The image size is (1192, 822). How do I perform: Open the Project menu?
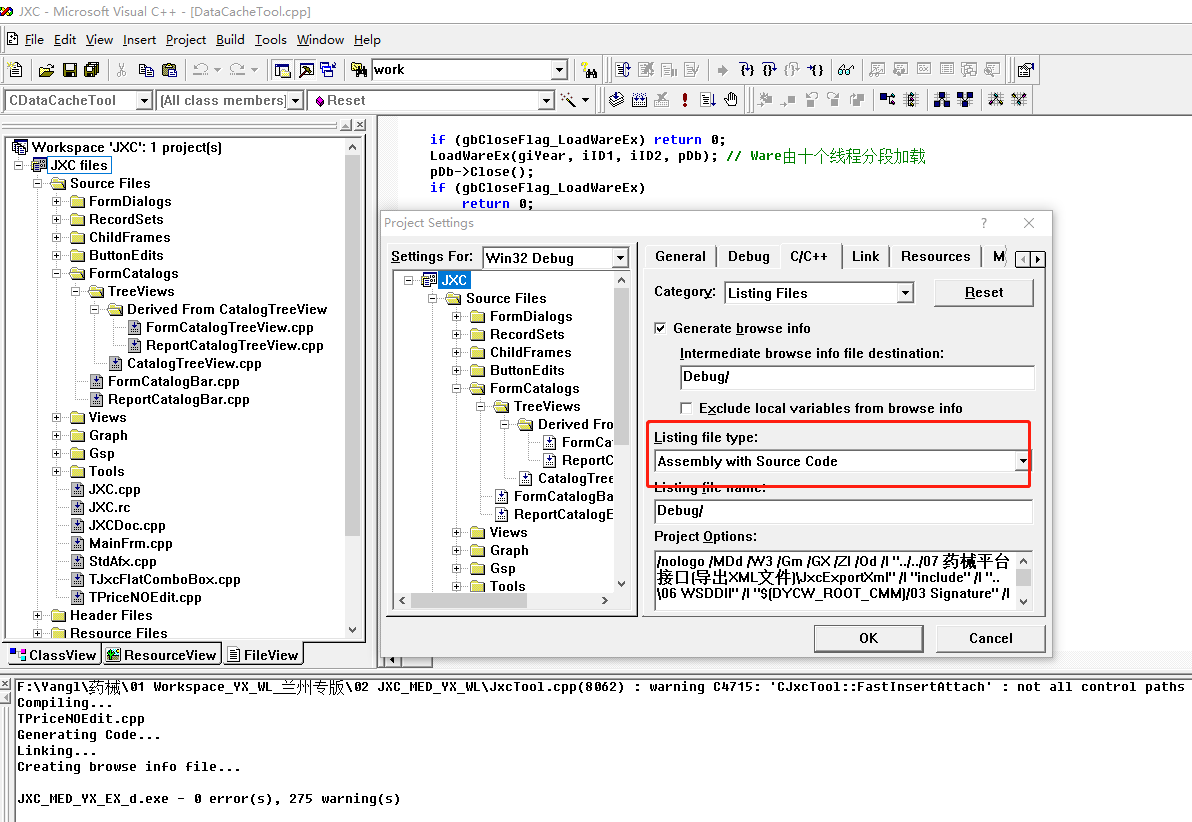(185, 40)
